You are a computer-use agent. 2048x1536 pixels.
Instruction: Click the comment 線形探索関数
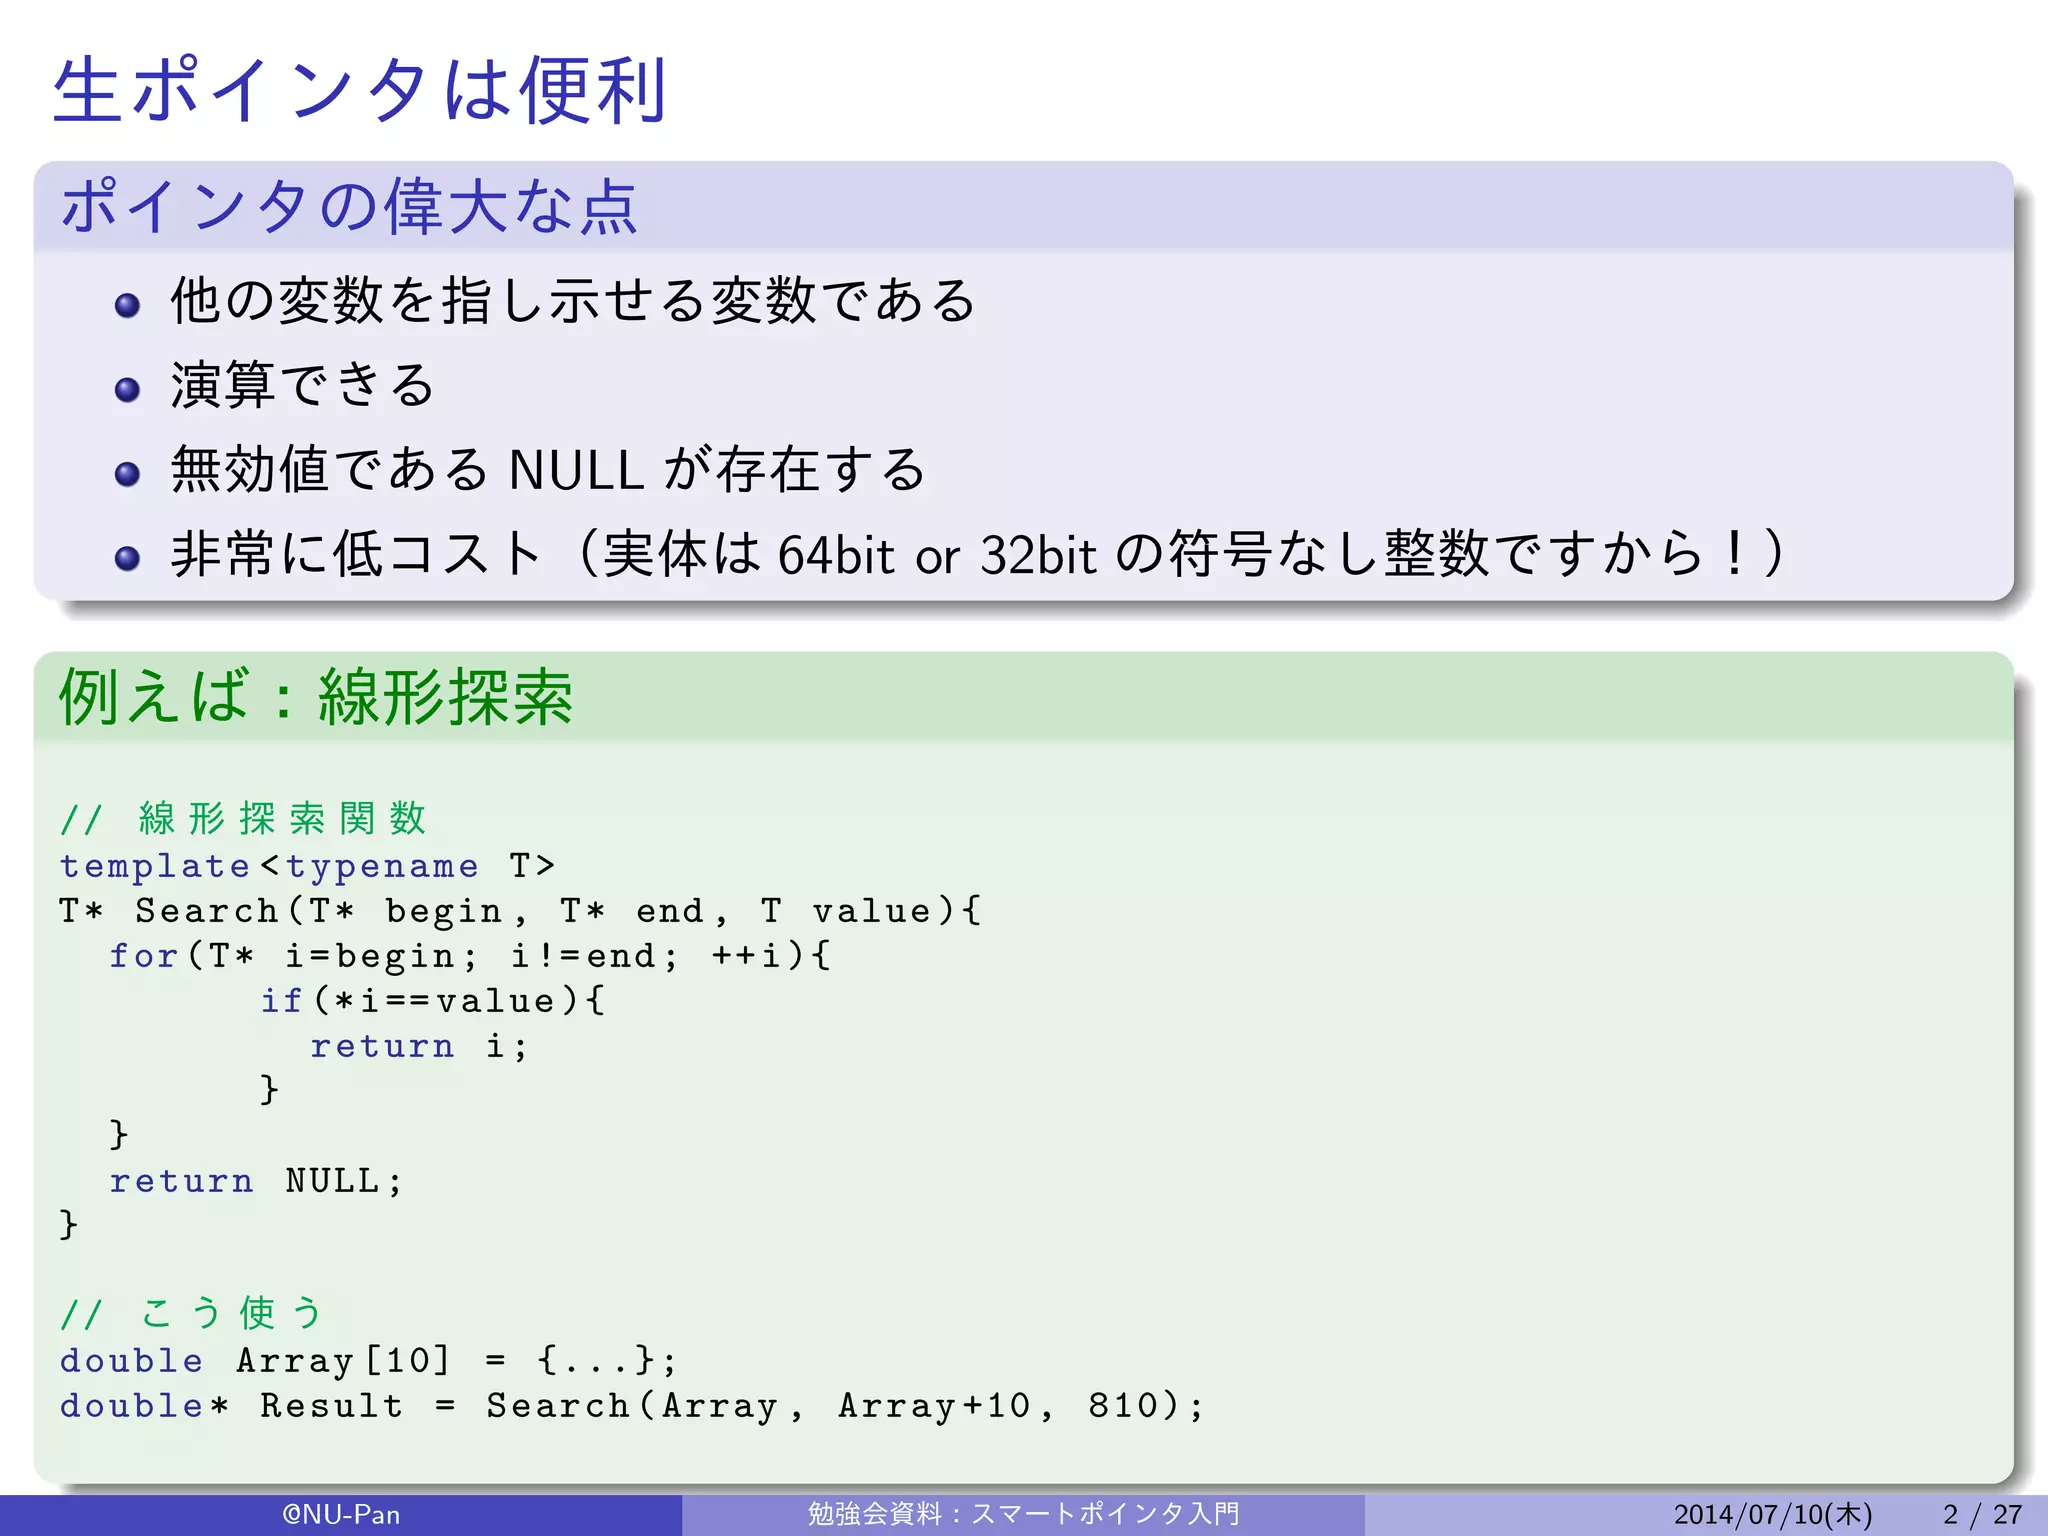(282, 819)
